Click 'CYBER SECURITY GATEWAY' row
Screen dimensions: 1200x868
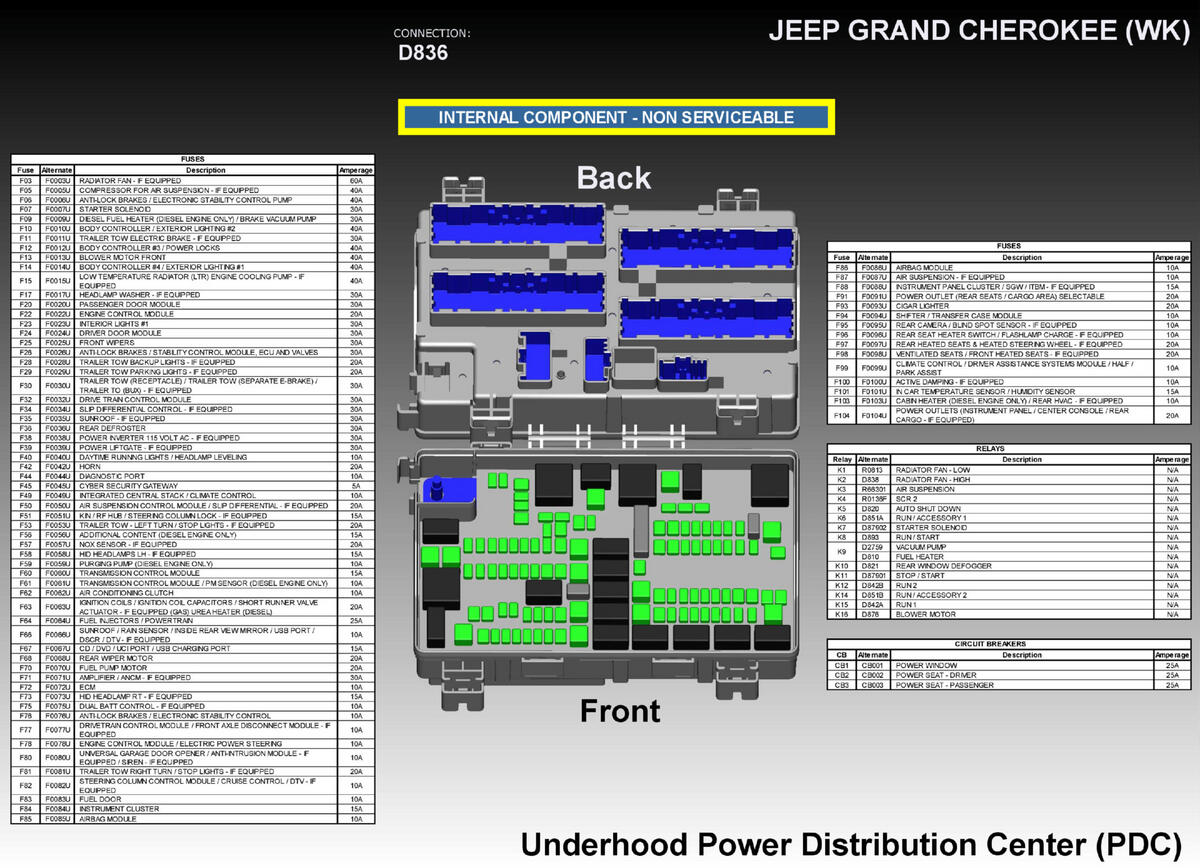coord(193,486)
